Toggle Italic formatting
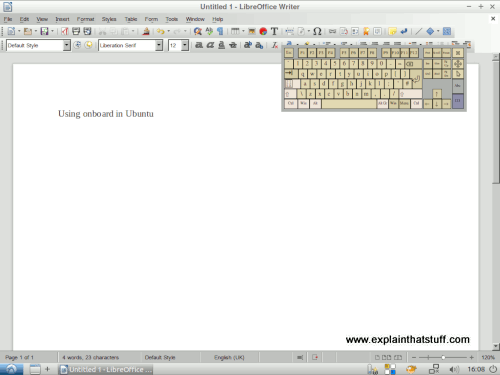Screen dimensions: 500x375 pyautogui.click(x=210, y=45)
